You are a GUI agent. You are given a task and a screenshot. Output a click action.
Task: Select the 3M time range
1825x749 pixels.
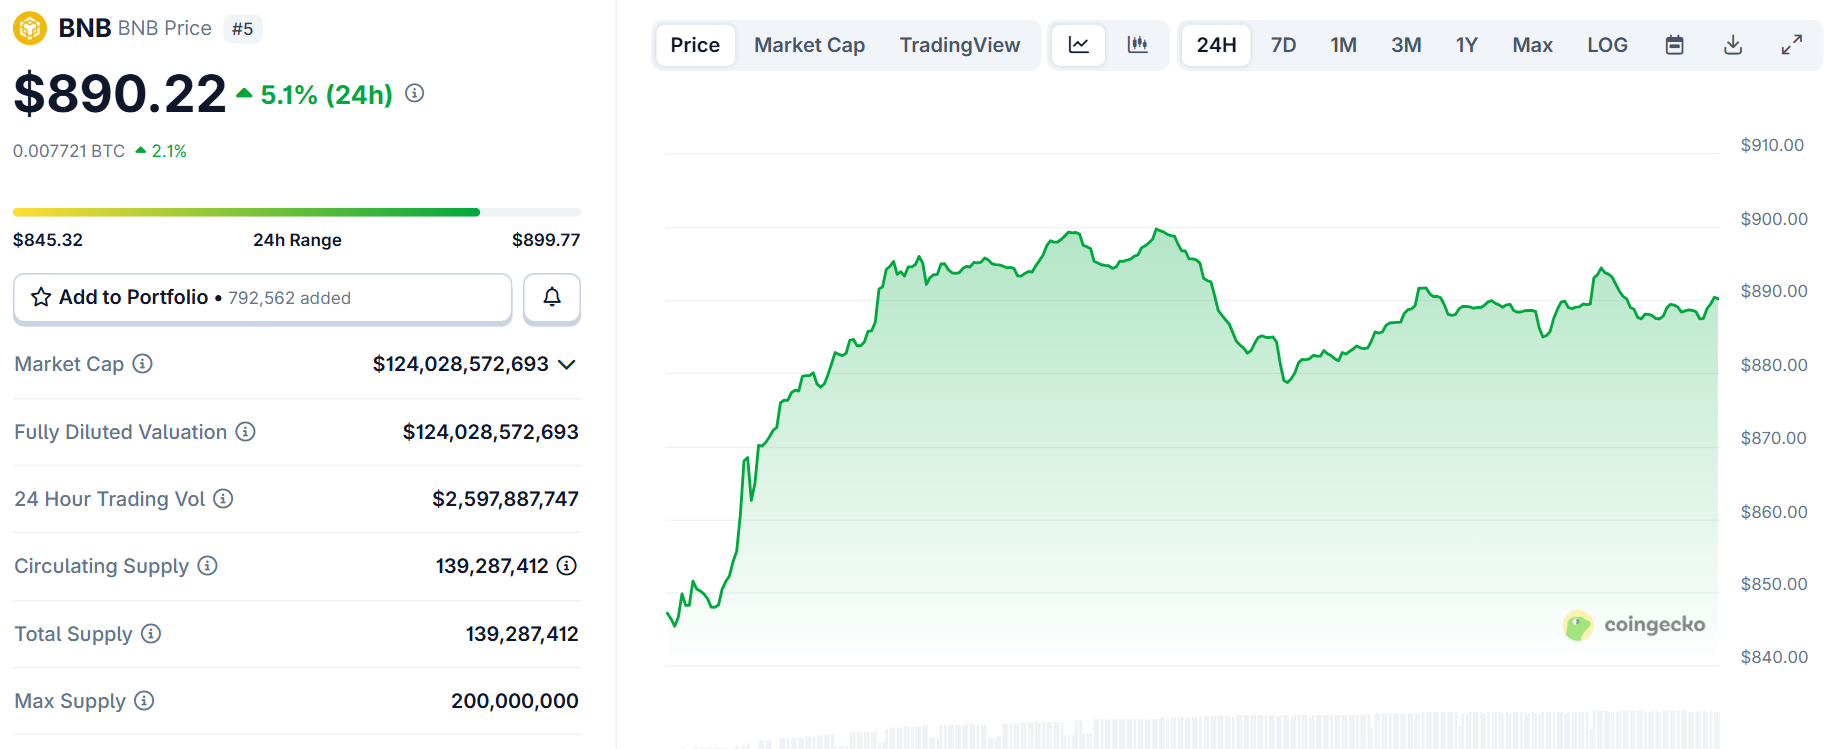(x=1406, y=45)
